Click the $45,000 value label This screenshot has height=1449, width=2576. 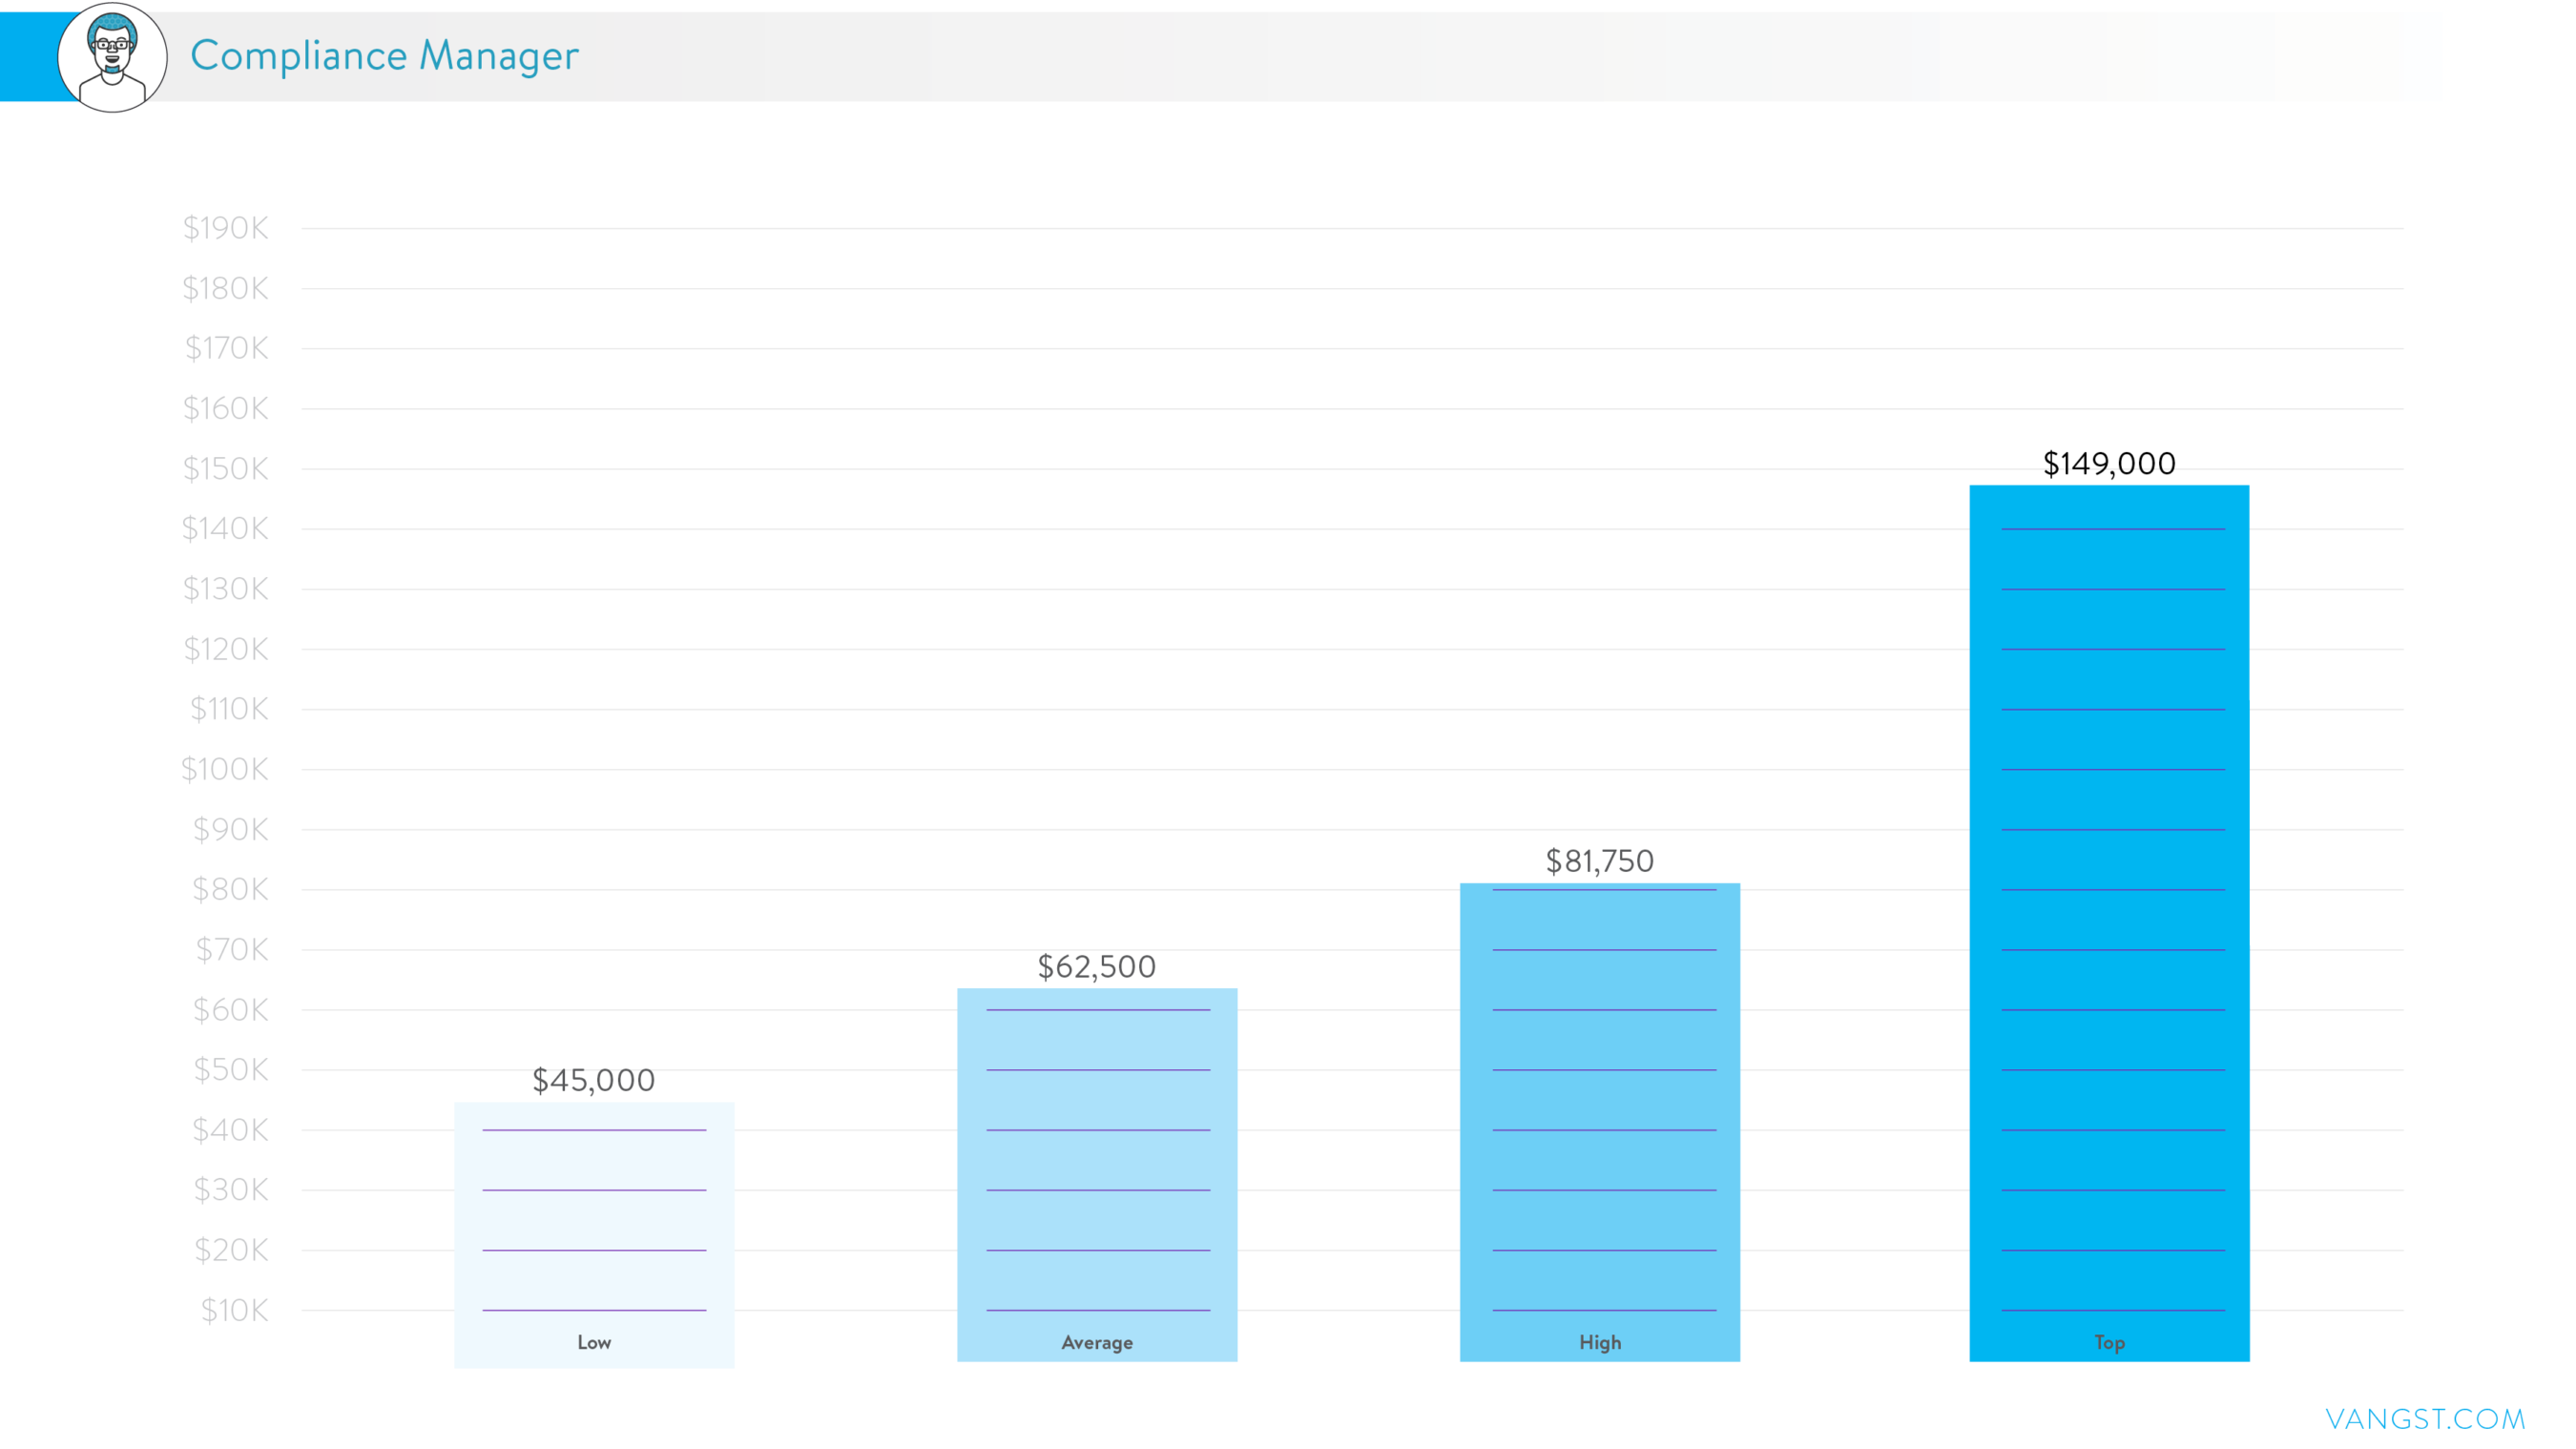[x=594, y=1080]
